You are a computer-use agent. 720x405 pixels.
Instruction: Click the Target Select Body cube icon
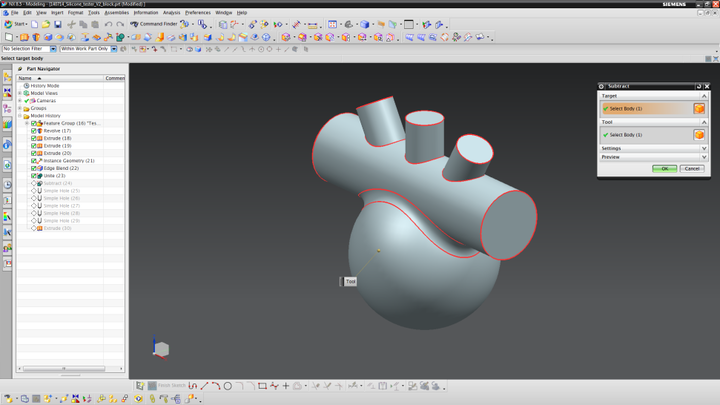(x=699, y=108)
